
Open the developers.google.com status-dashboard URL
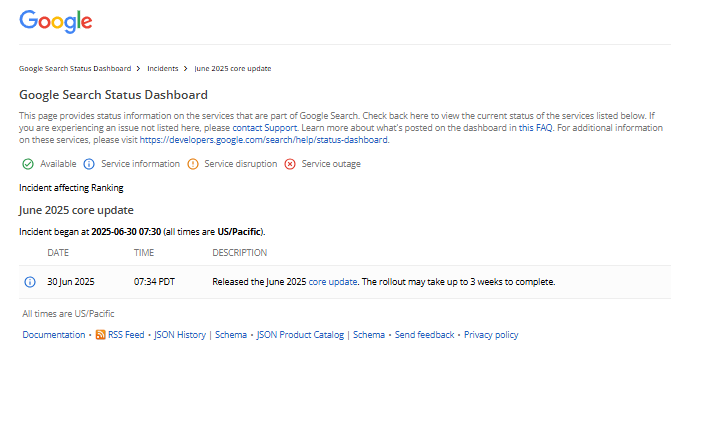(x=263, y=140)
